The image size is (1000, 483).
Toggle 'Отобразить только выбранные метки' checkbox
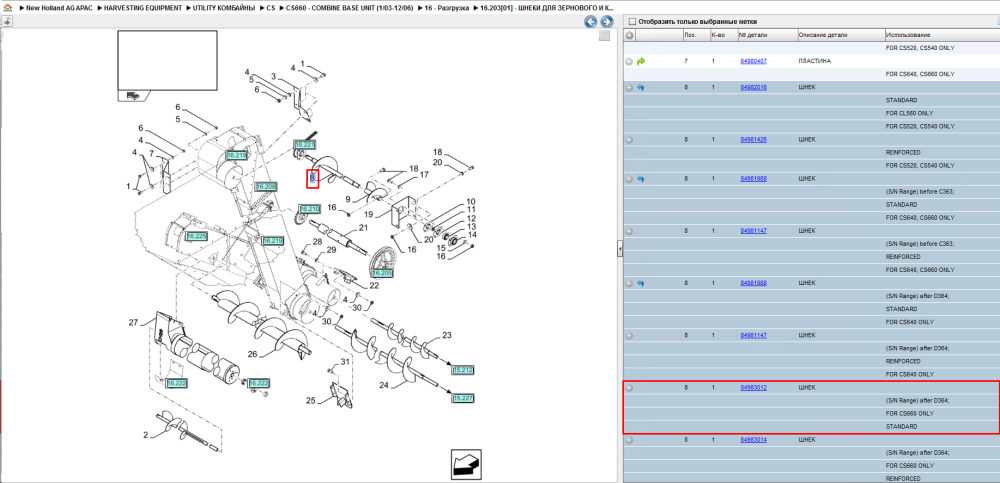click(x=632, y=22)
